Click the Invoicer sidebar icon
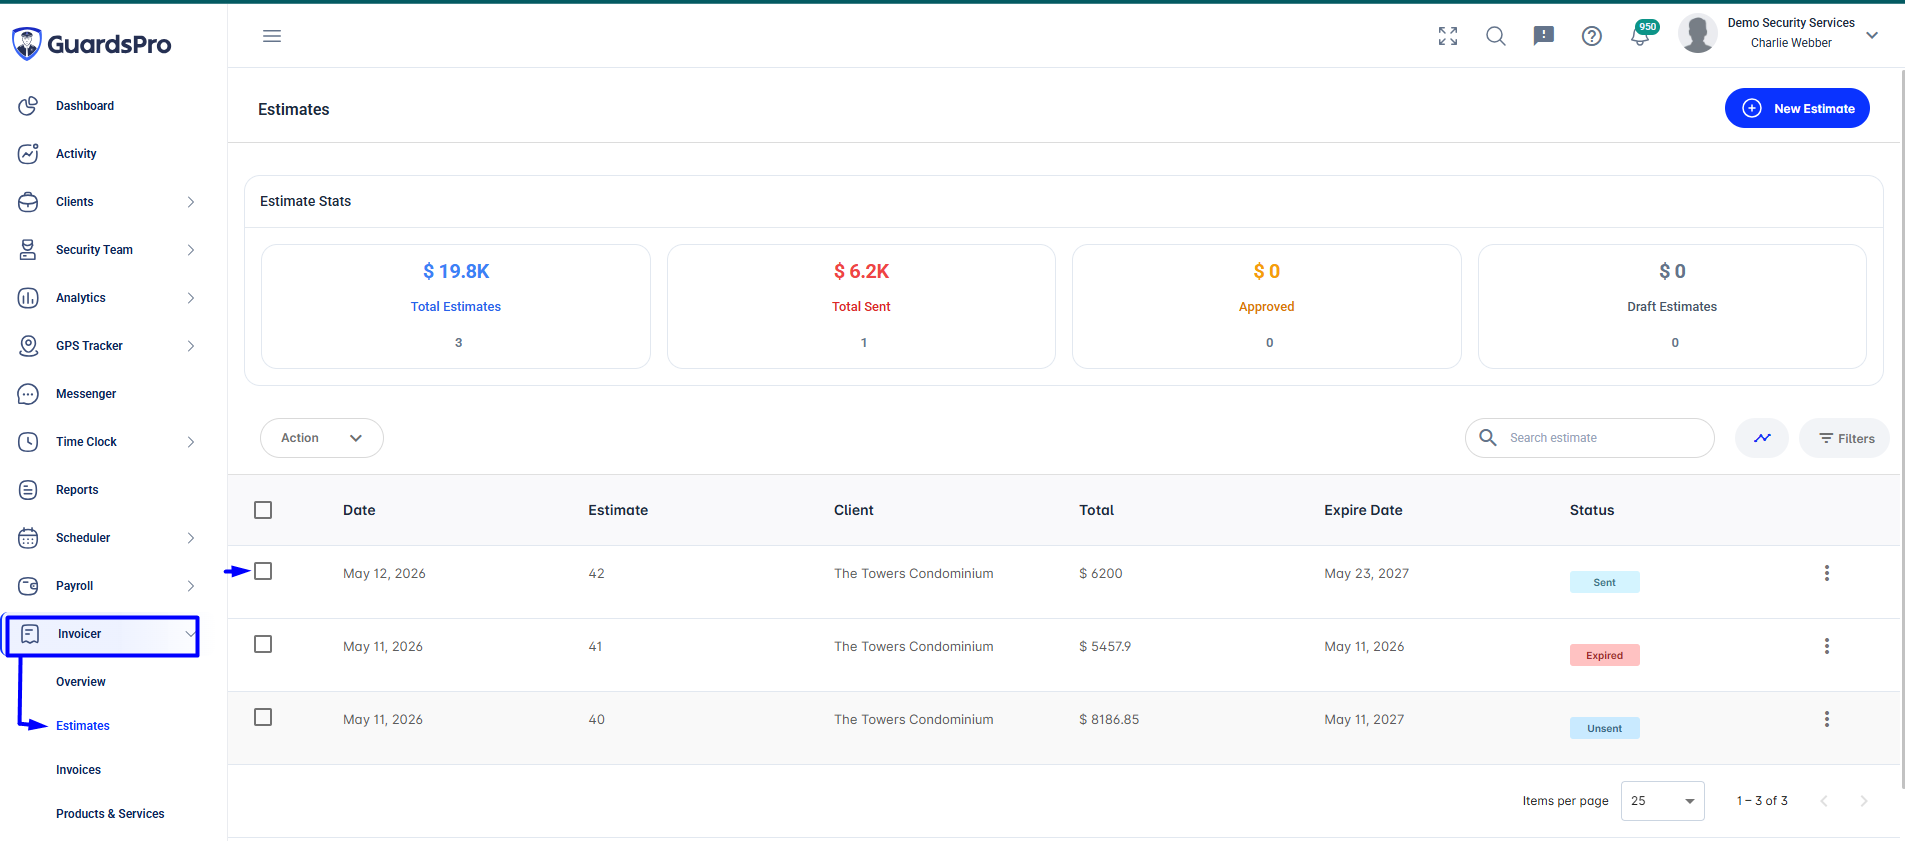1905x841 pixels. [x=30, y=634]
